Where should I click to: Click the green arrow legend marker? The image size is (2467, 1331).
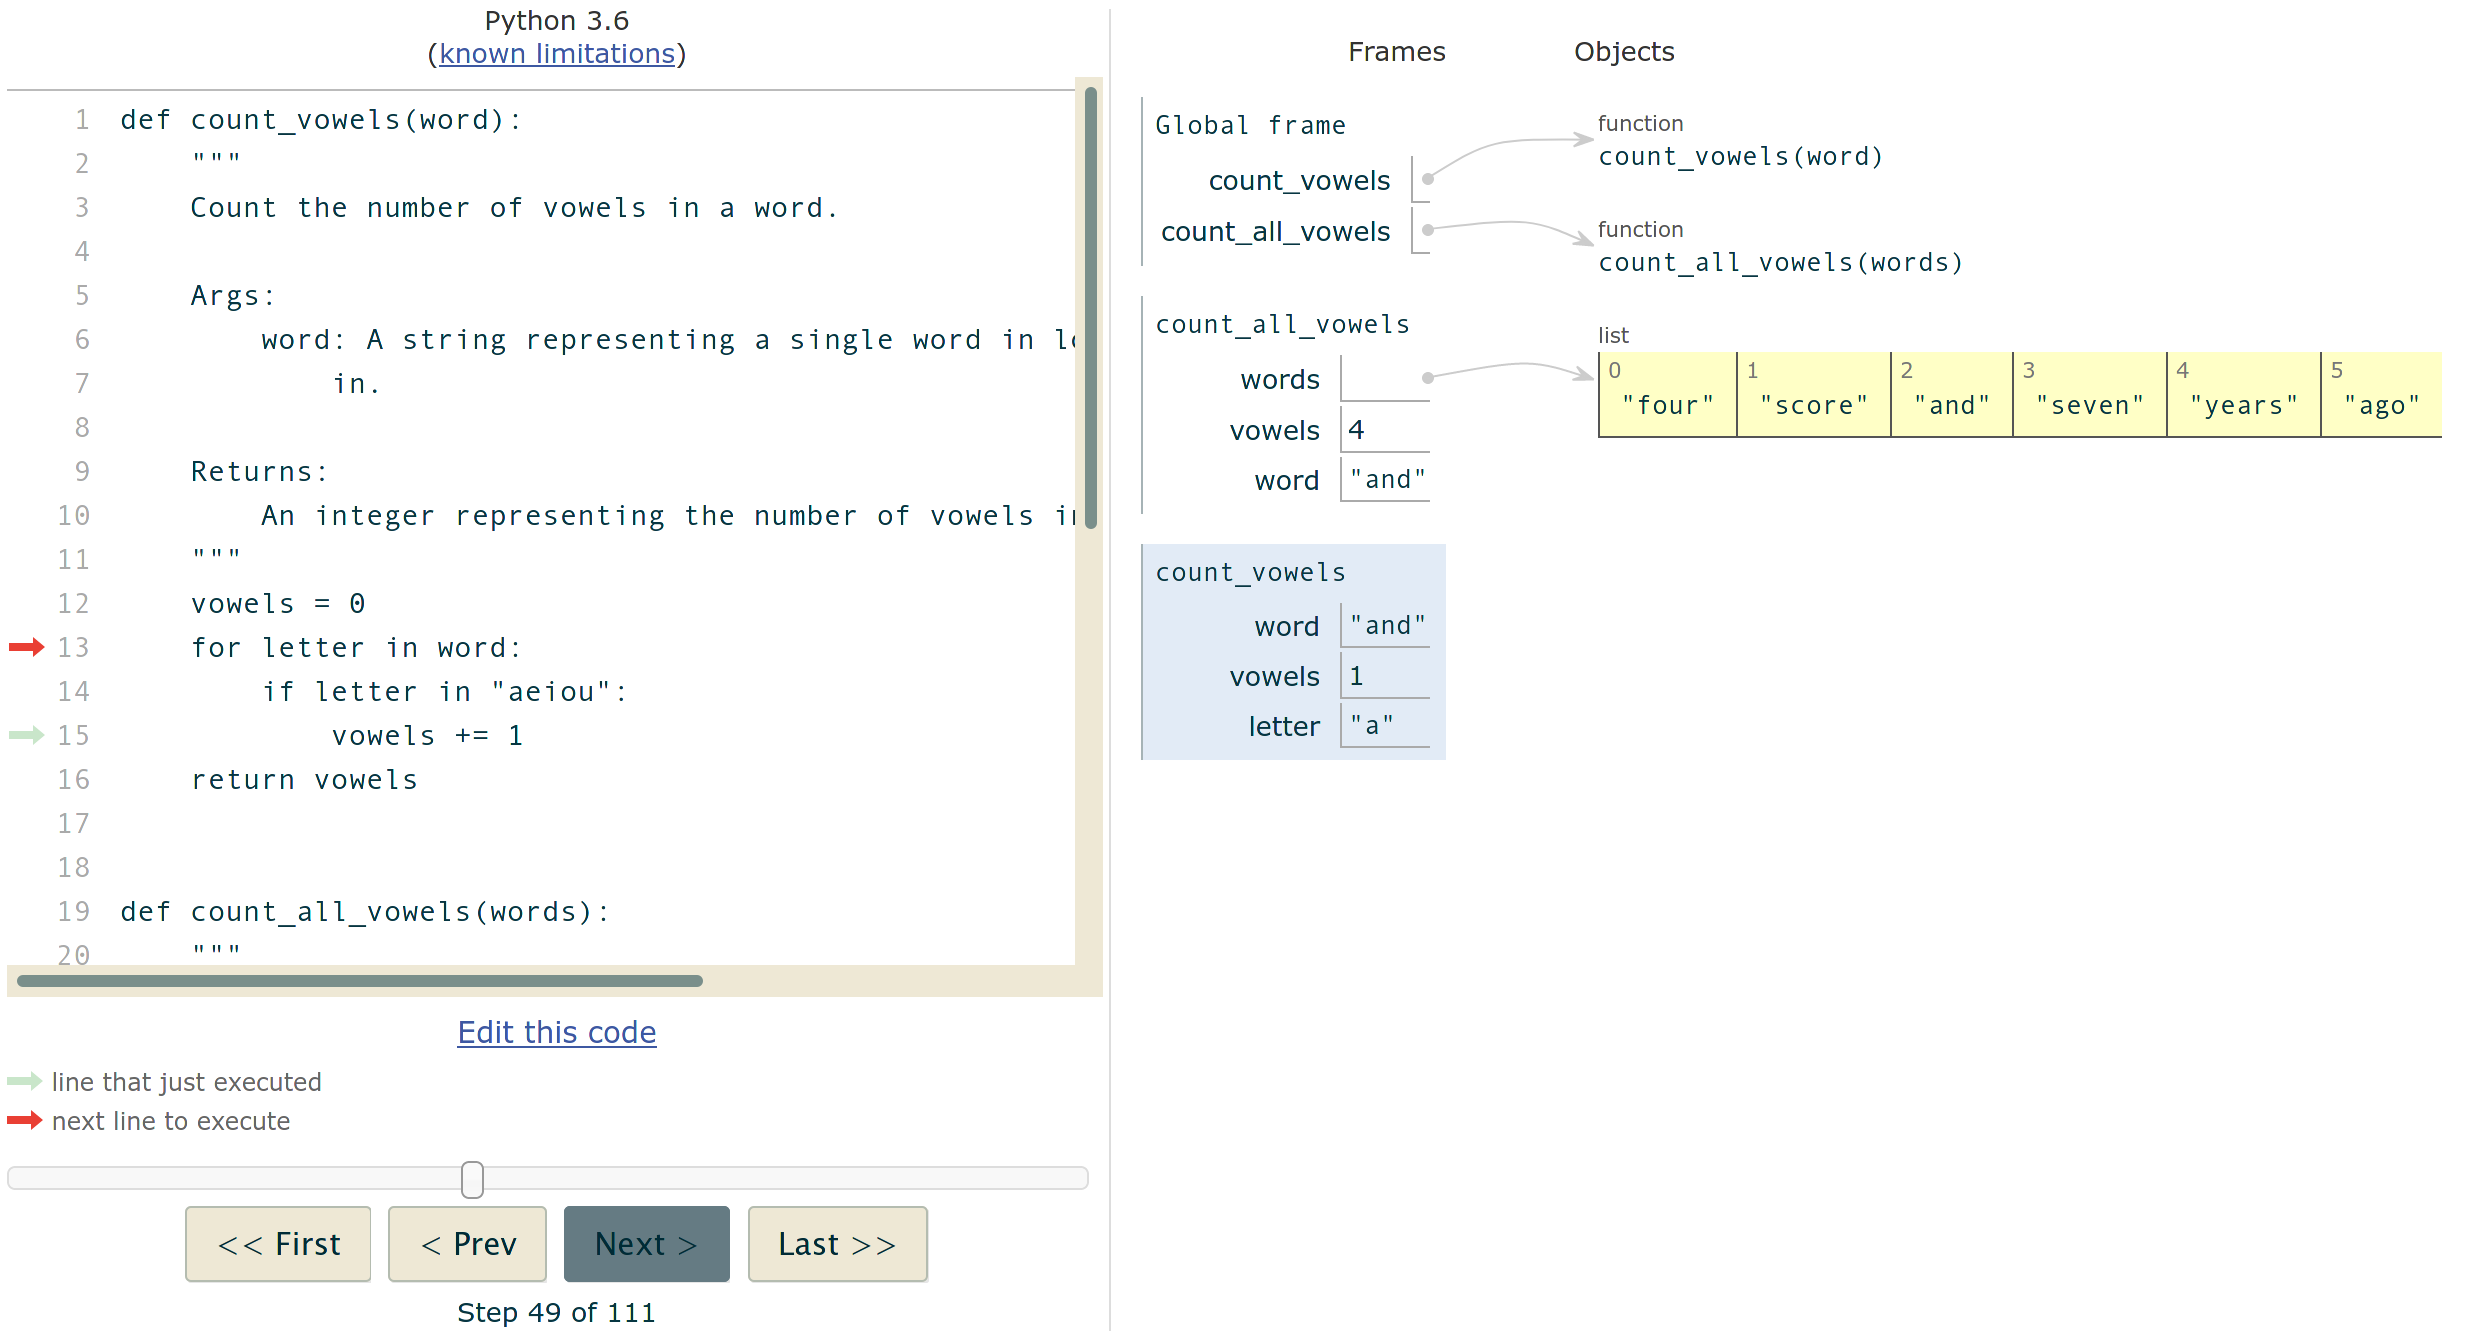point(25,1081)
